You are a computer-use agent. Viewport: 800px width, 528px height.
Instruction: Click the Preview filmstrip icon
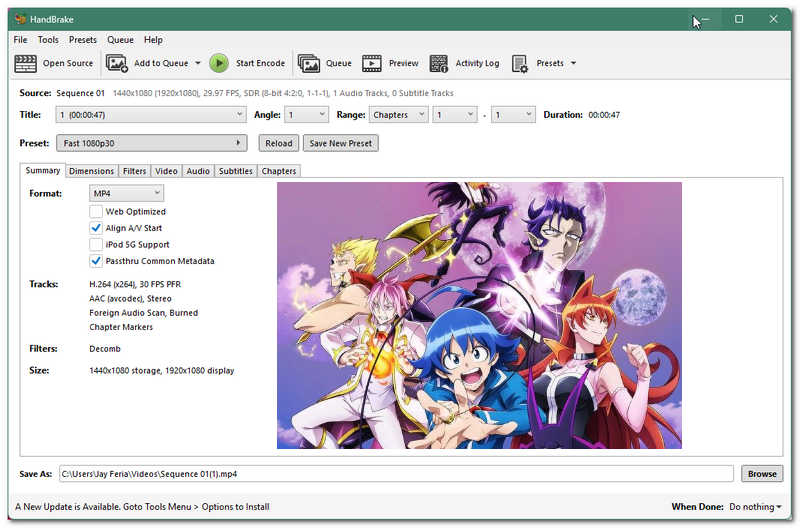(x=371, y=63)
